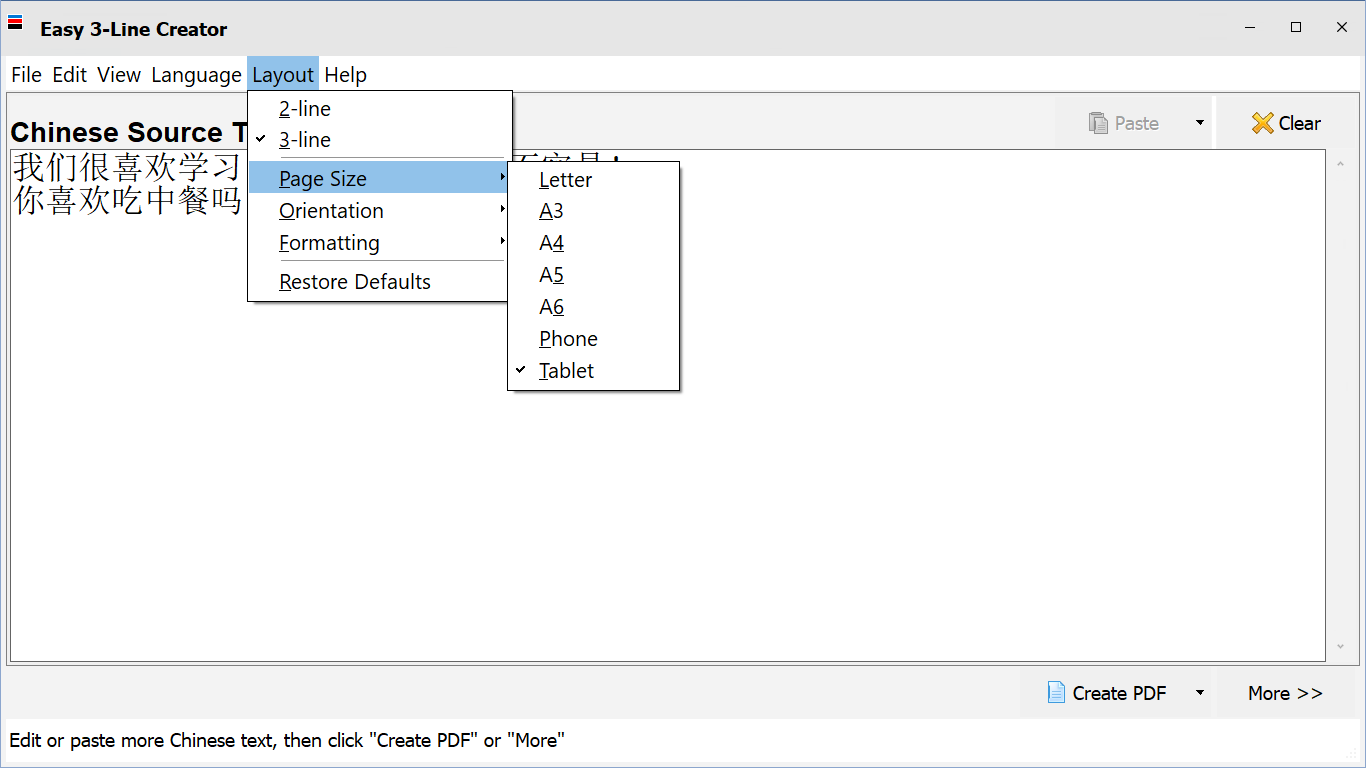Choose A4 page size
This screenshot has width=1366, height=768.
point(552,243)
